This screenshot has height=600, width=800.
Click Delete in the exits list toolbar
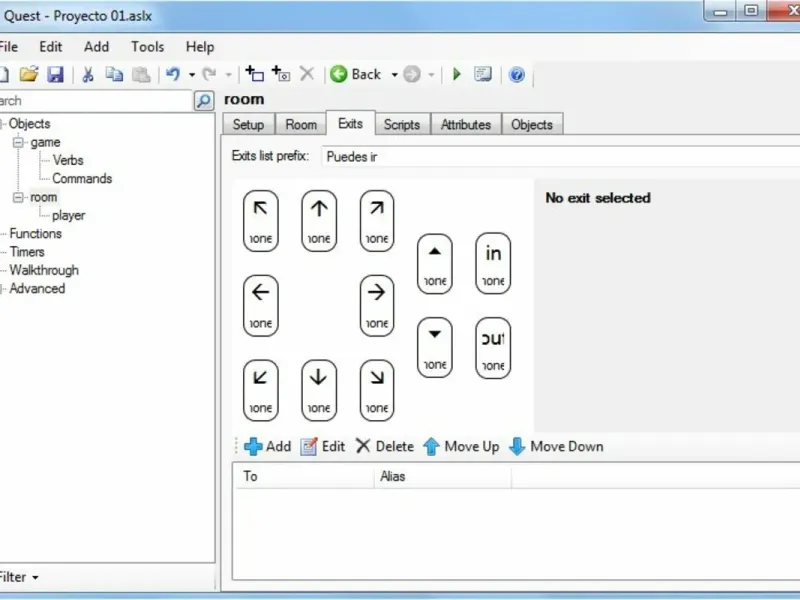[384, 446]
